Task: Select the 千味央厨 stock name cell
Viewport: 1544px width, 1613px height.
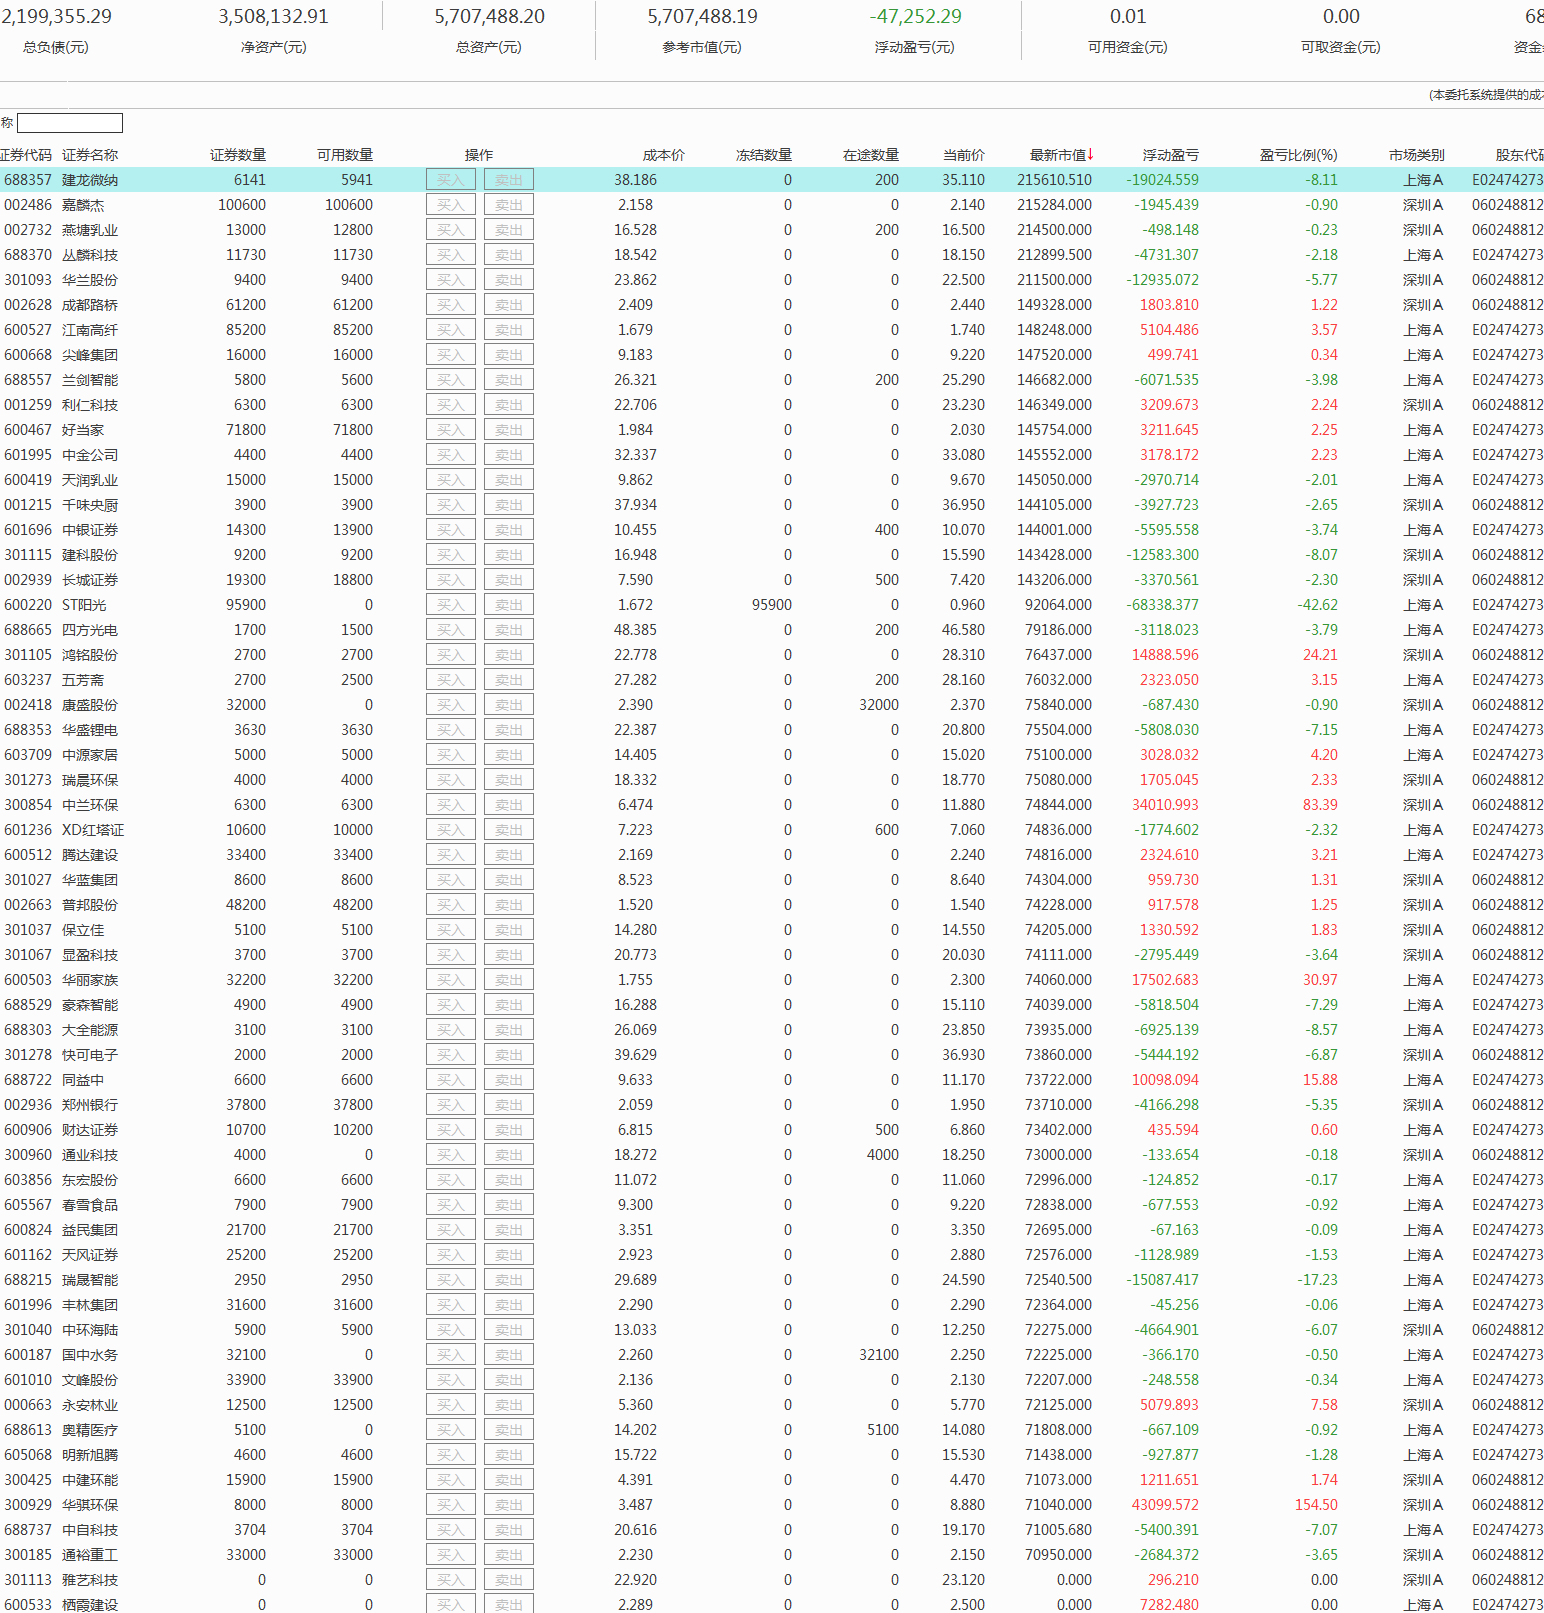Action: (x=90, y=505)
